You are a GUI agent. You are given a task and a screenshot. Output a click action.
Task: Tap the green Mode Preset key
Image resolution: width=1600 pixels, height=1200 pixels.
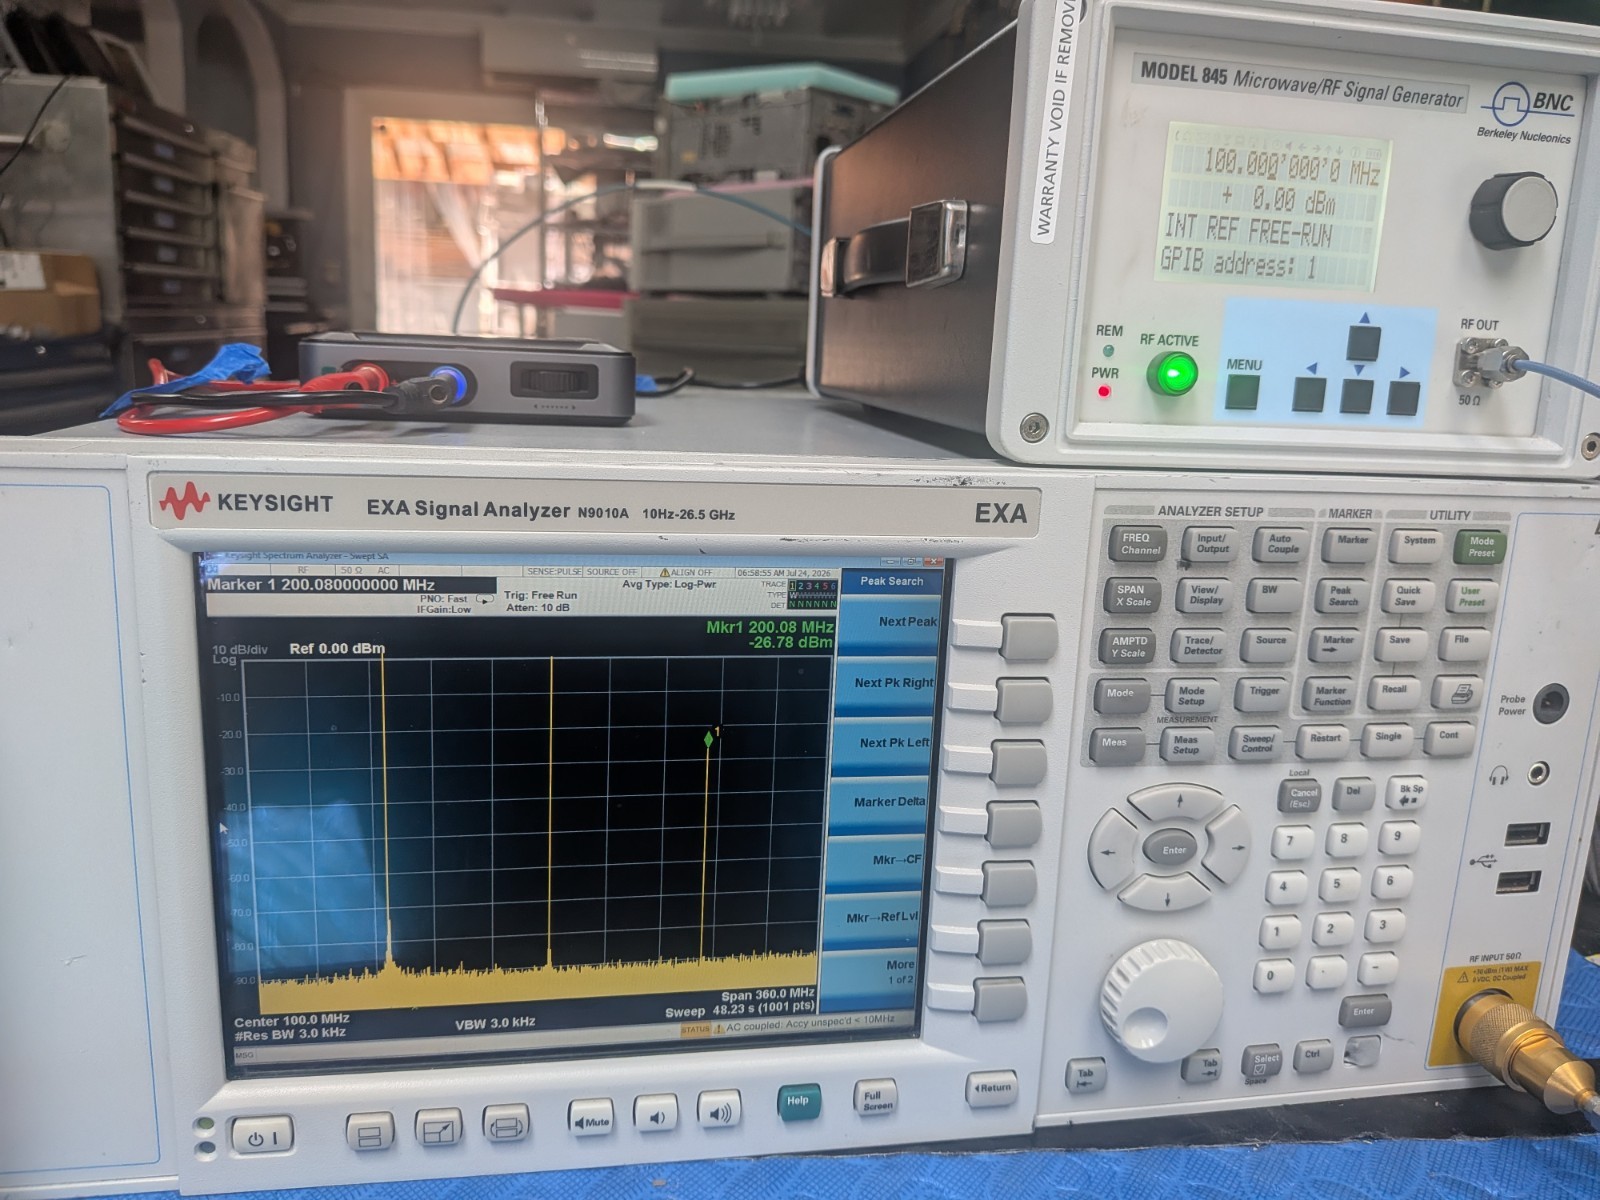1480,546
